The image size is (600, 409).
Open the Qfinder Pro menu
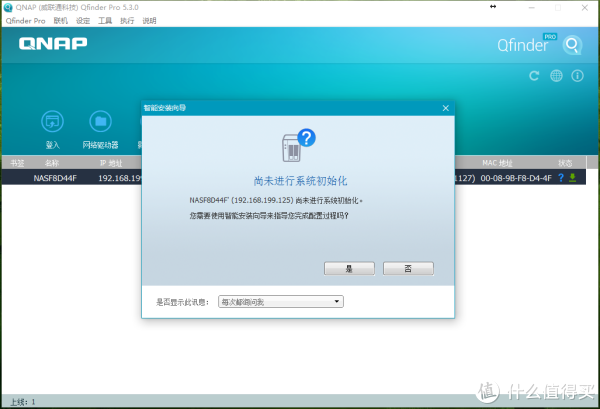26,20
